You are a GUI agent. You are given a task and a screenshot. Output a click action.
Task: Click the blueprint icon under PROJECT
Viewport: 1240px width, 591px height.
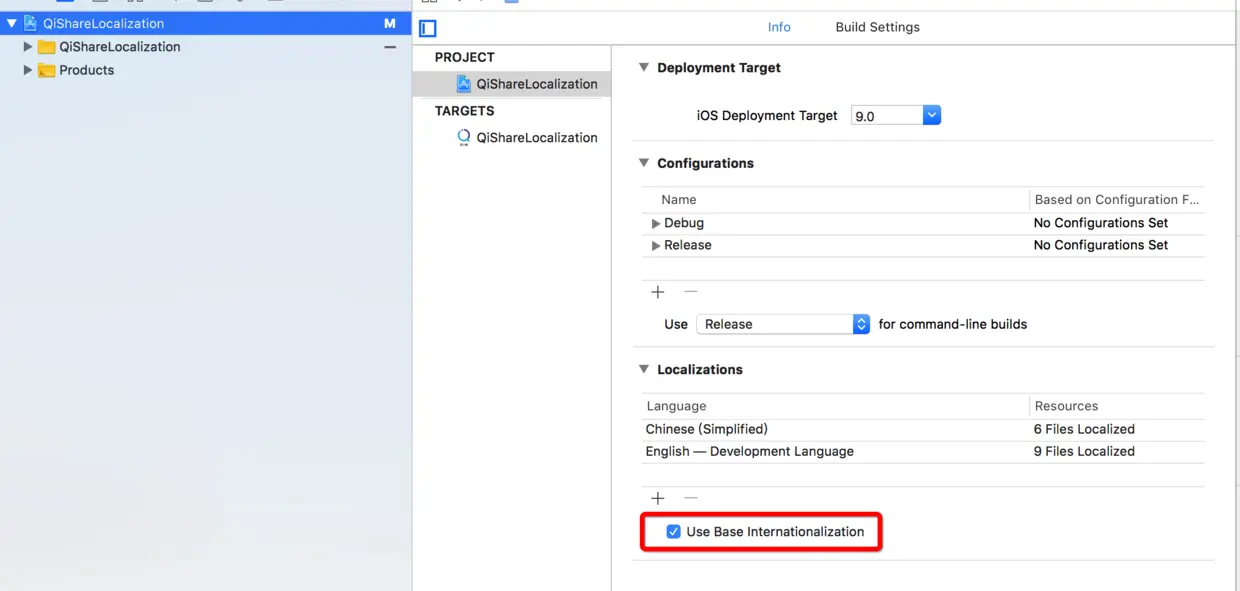tap(464, 84)
